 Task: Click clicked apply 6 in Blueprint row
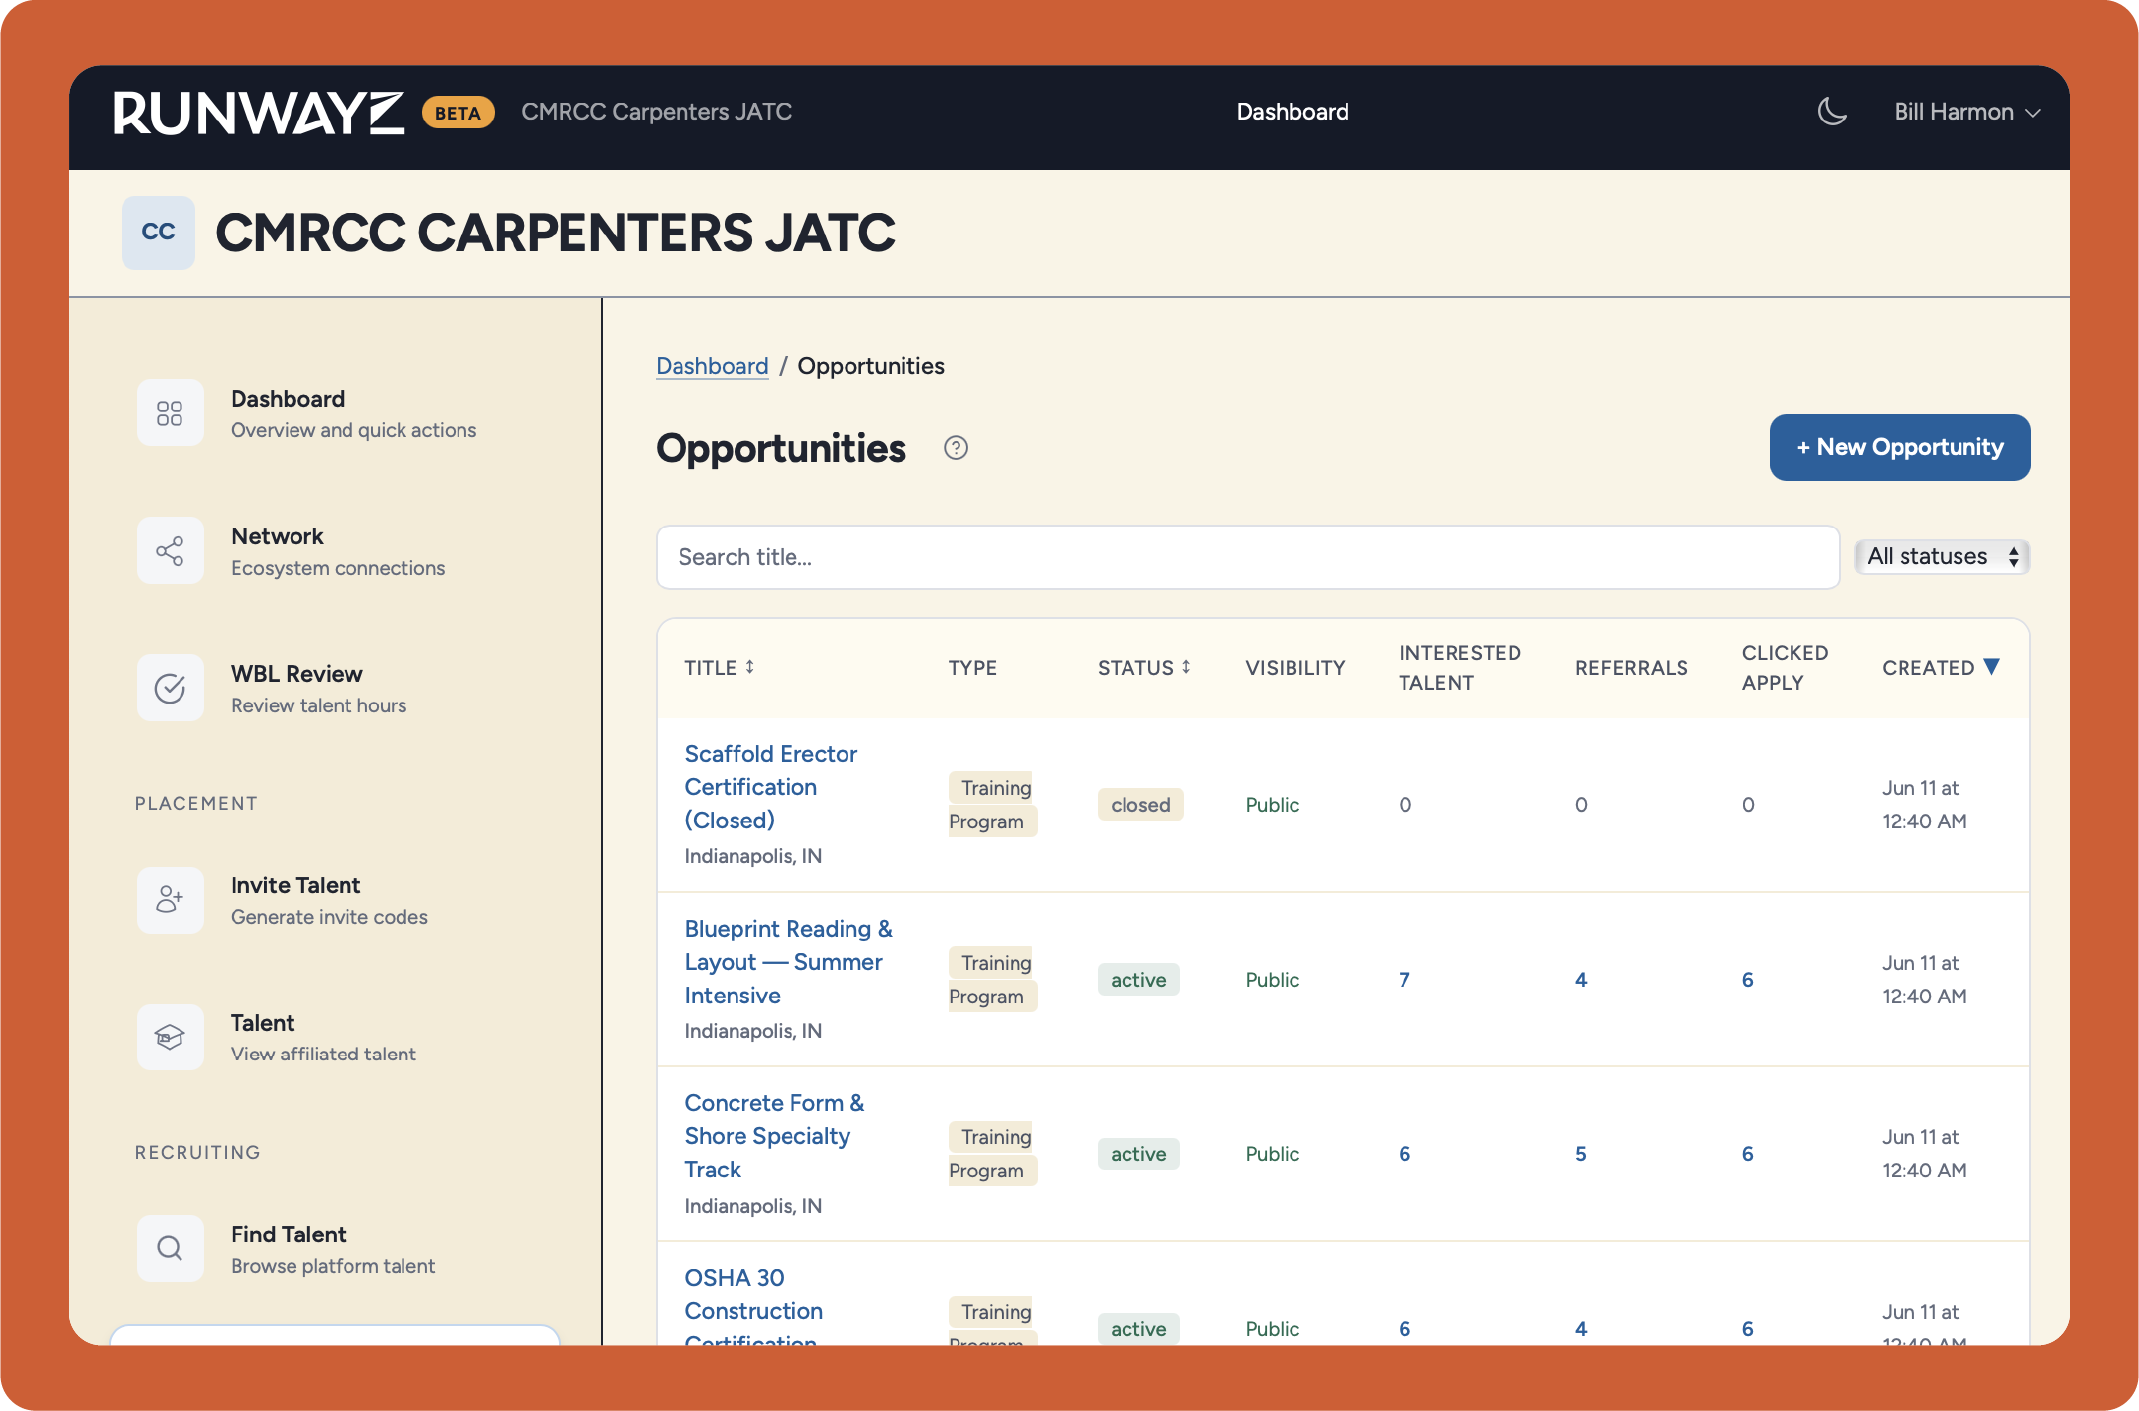(x=1747, y=980)
